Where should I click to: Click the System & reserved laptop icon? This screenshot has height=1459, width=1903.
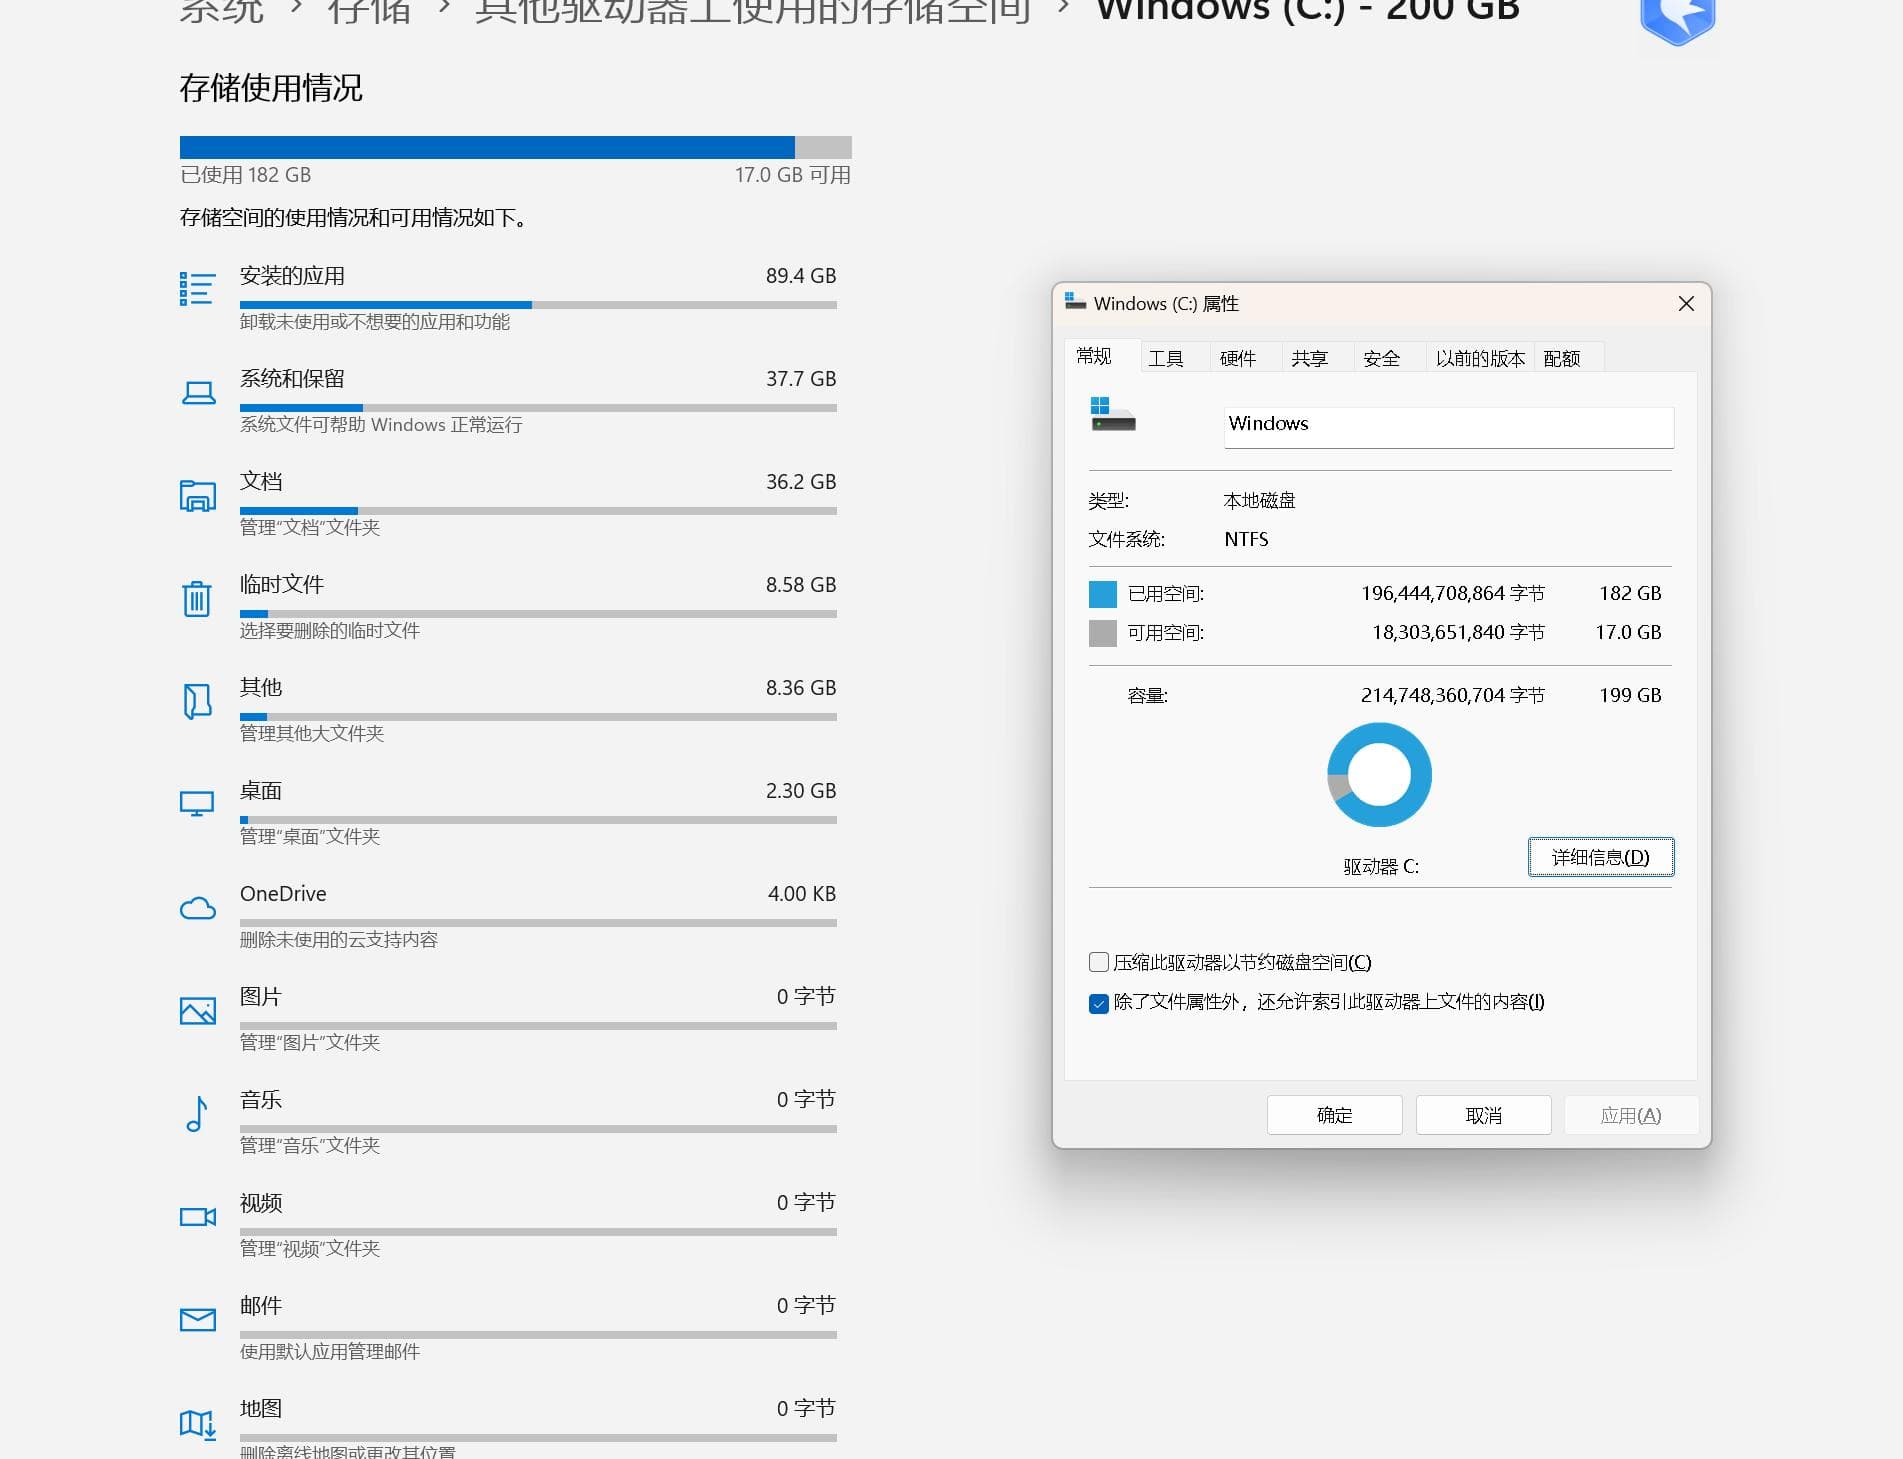198,393
